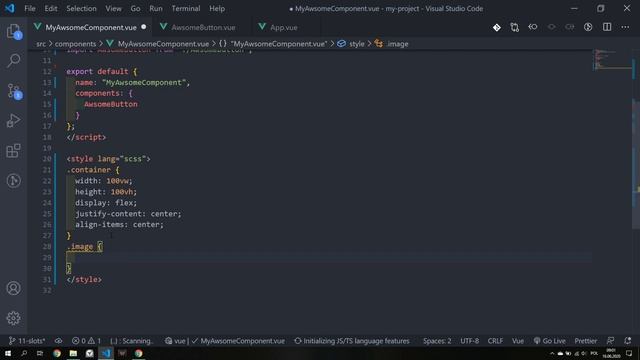The height and width of the screenshot is (360, 640).
Task: Open the Help menu
Action: [x=217, y=8]
